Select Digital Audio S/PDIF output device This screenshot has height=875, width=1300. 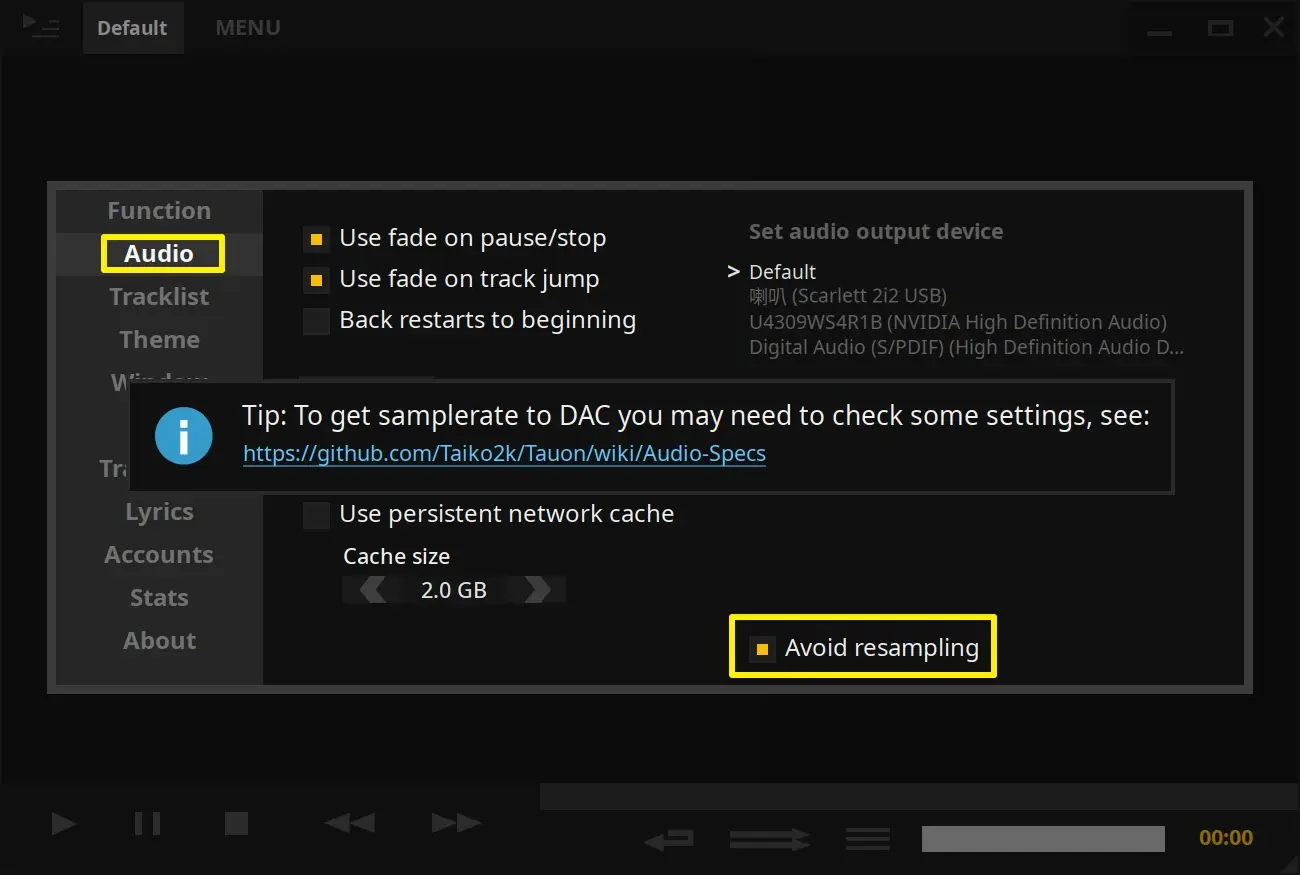966,347
